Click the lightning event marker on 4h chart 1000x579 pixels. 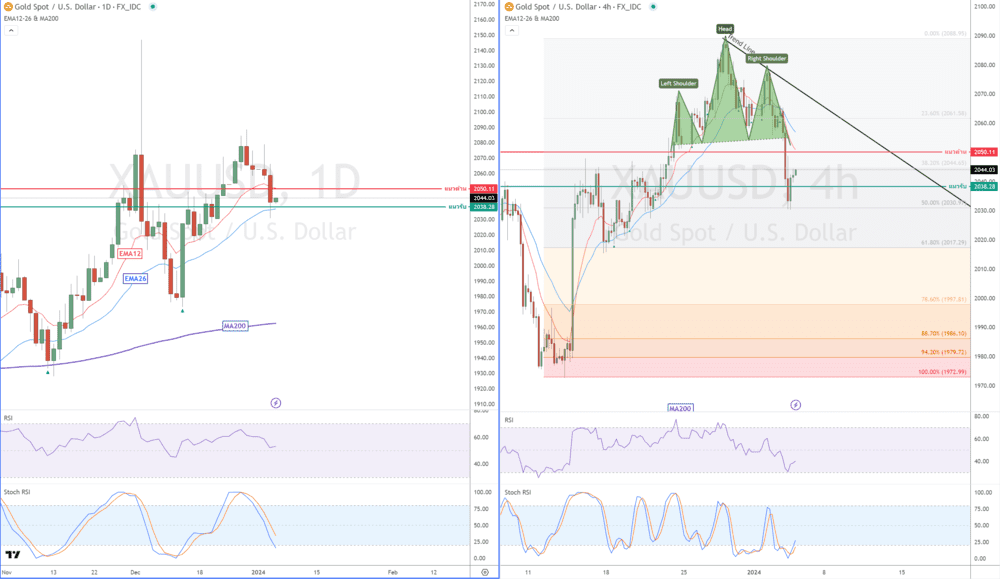pos(796,405)
